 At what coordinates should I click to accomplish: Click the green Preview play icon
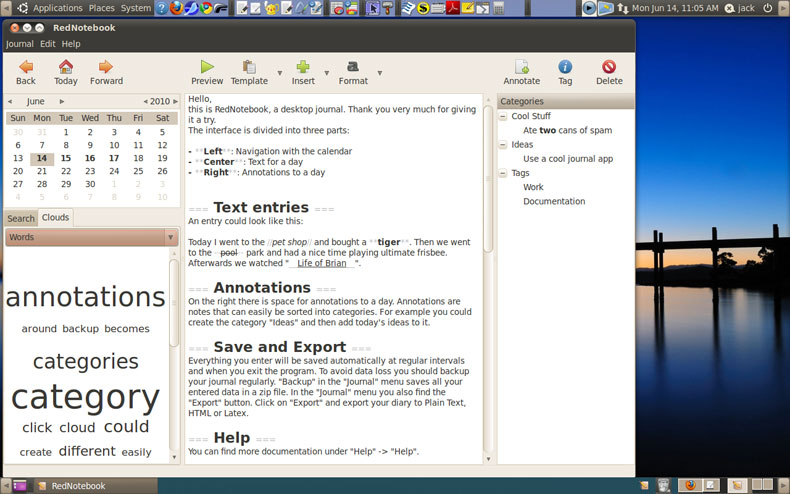click(x=207, y=67)
